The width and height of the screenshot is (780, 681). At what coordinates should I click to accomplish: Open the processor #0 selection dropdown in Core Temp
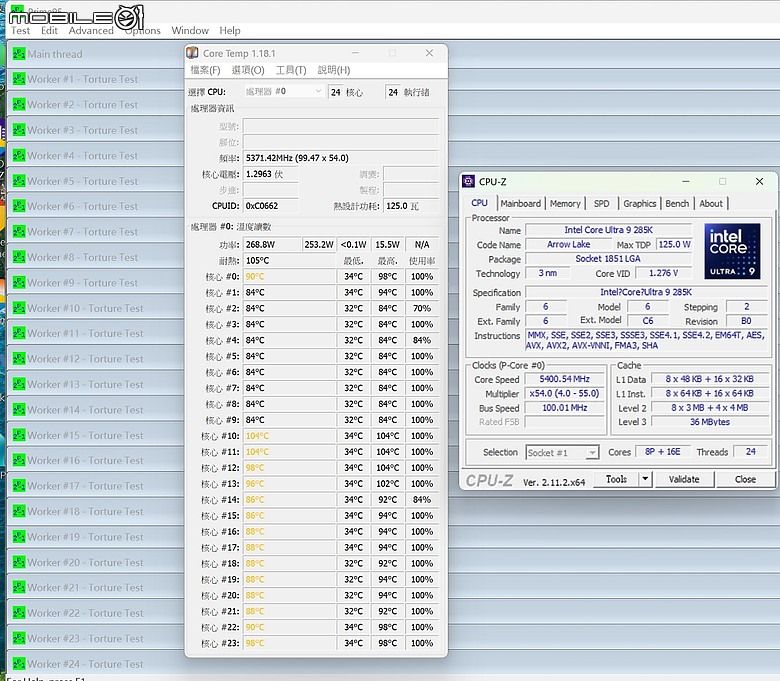283,92
